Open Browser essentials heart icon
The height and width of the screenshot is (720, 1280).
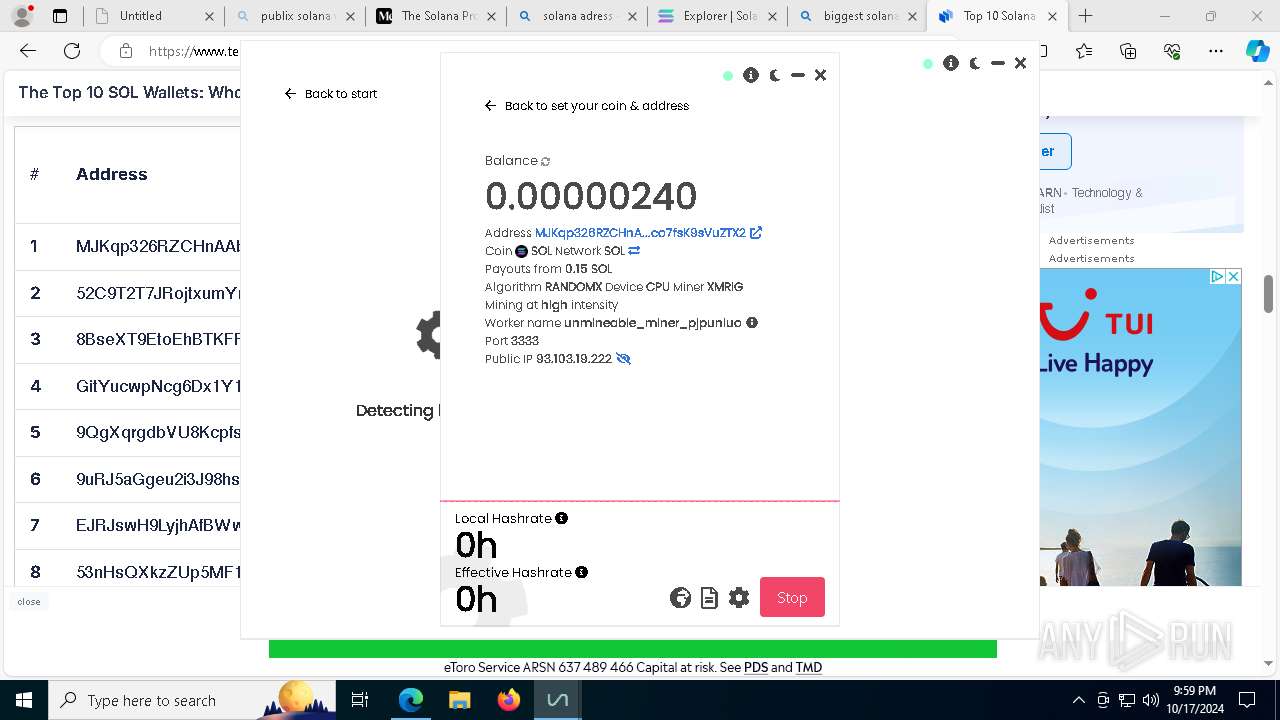click(x=1173, y=51)
